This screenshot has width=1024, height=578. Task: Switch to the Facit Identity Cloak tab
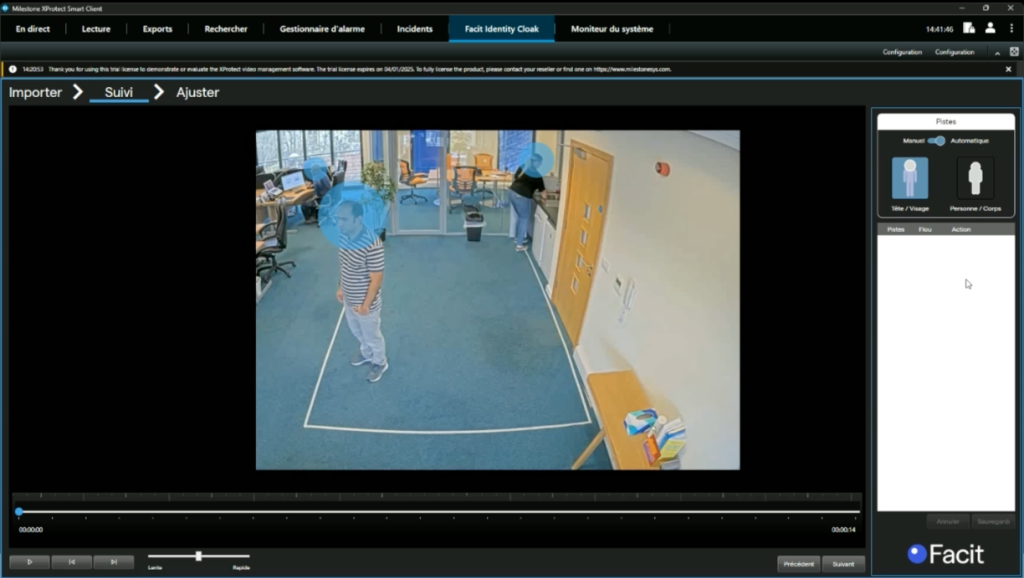501,29
